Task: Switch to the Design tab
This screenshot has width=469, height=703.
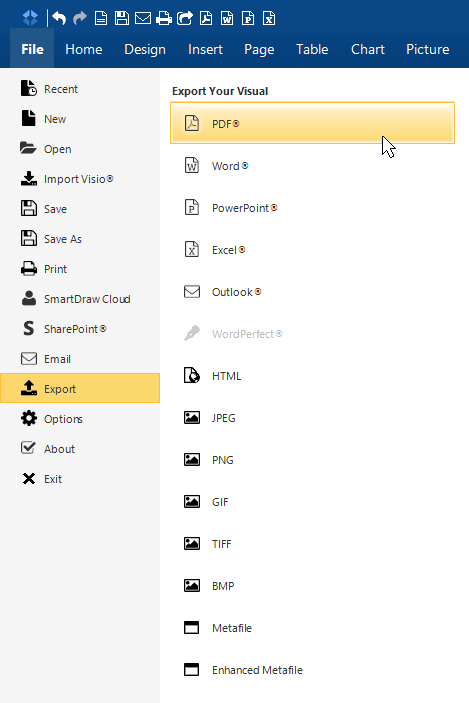Action: [x=145, y=49]
